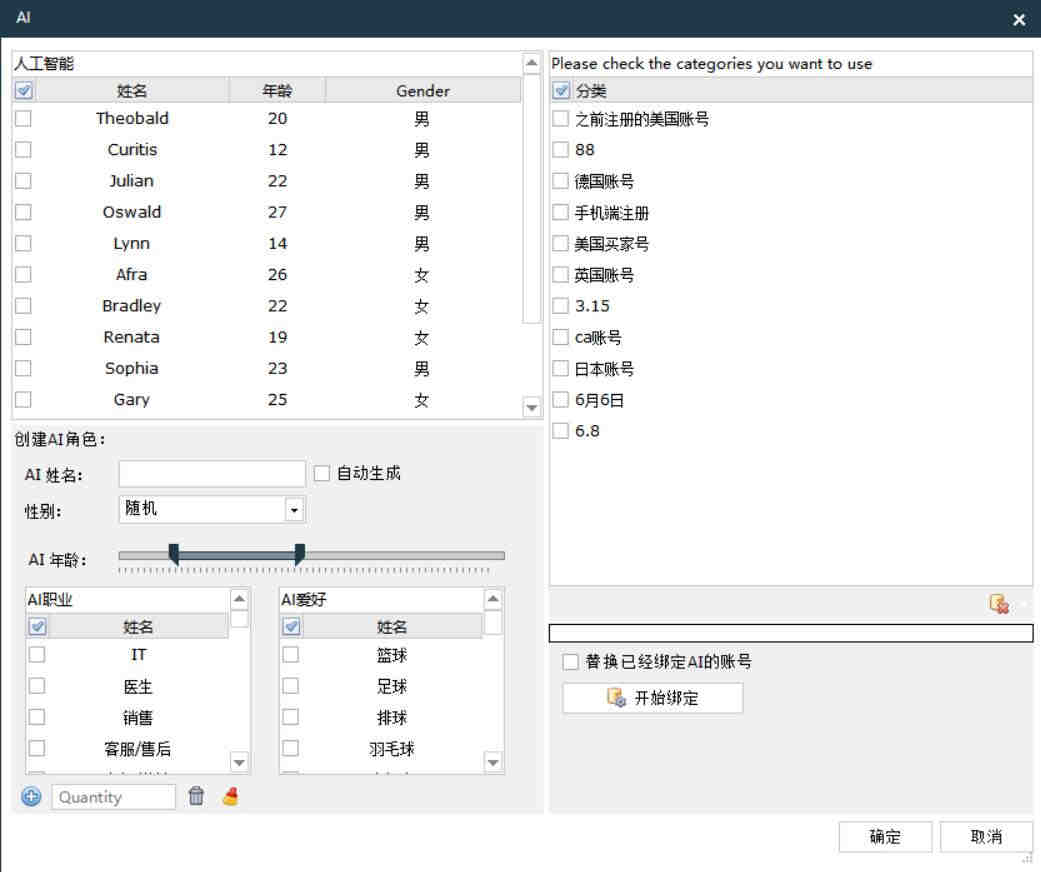Click the trash can delete icon
Viewport: 1041px width, 872px height.
click(x=197, y=797)
